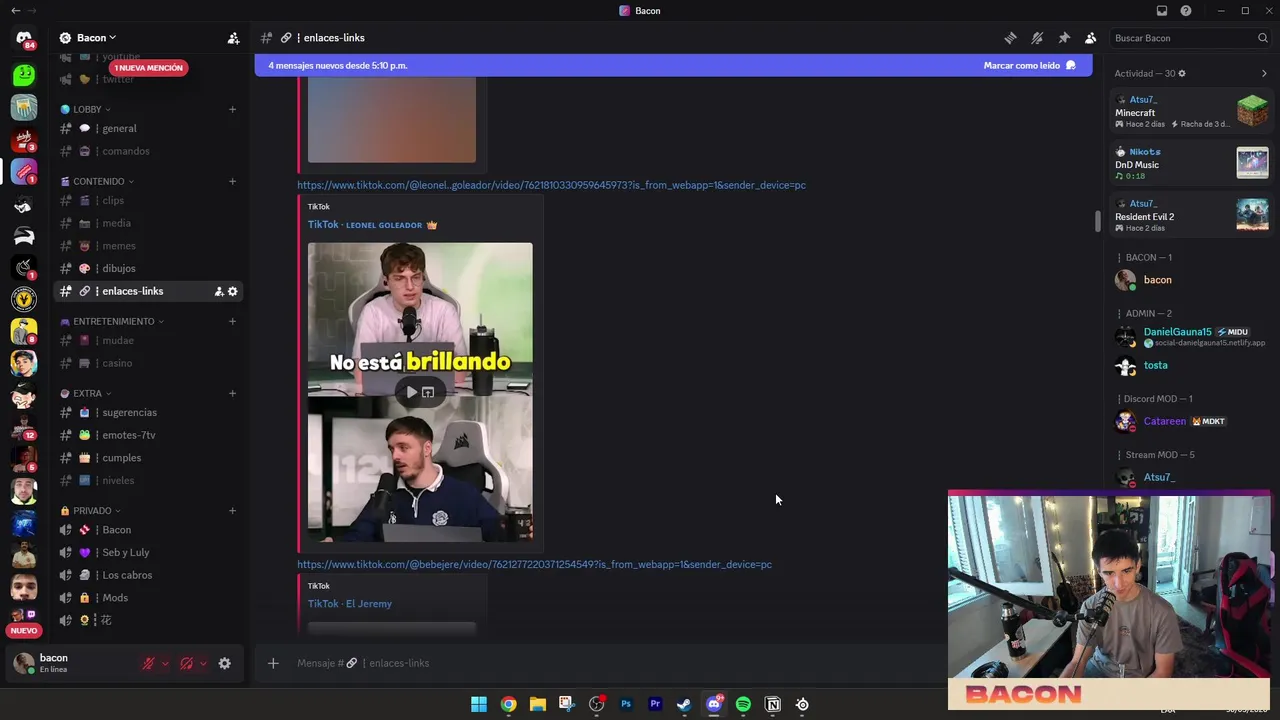Image resolution: width=1280 pixels, height=720 pixels.
Task: Add channel to PRIVADO category
Action: point(232,510)
